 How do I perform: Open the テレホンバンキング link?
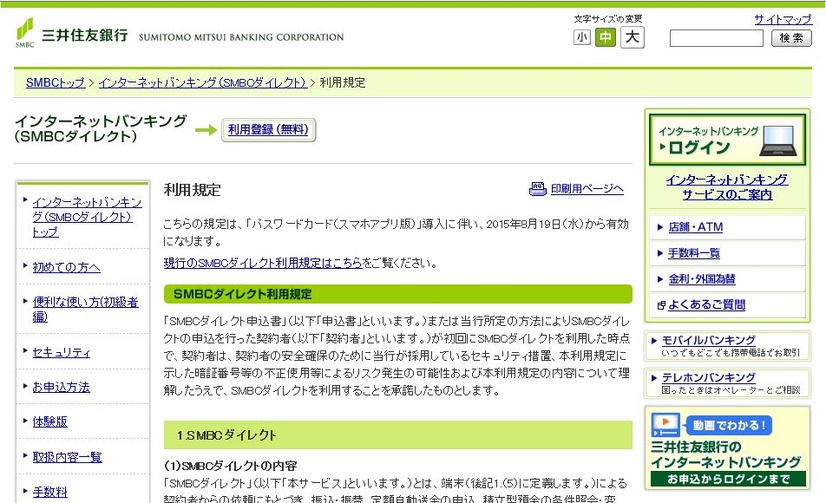(709, 378)
